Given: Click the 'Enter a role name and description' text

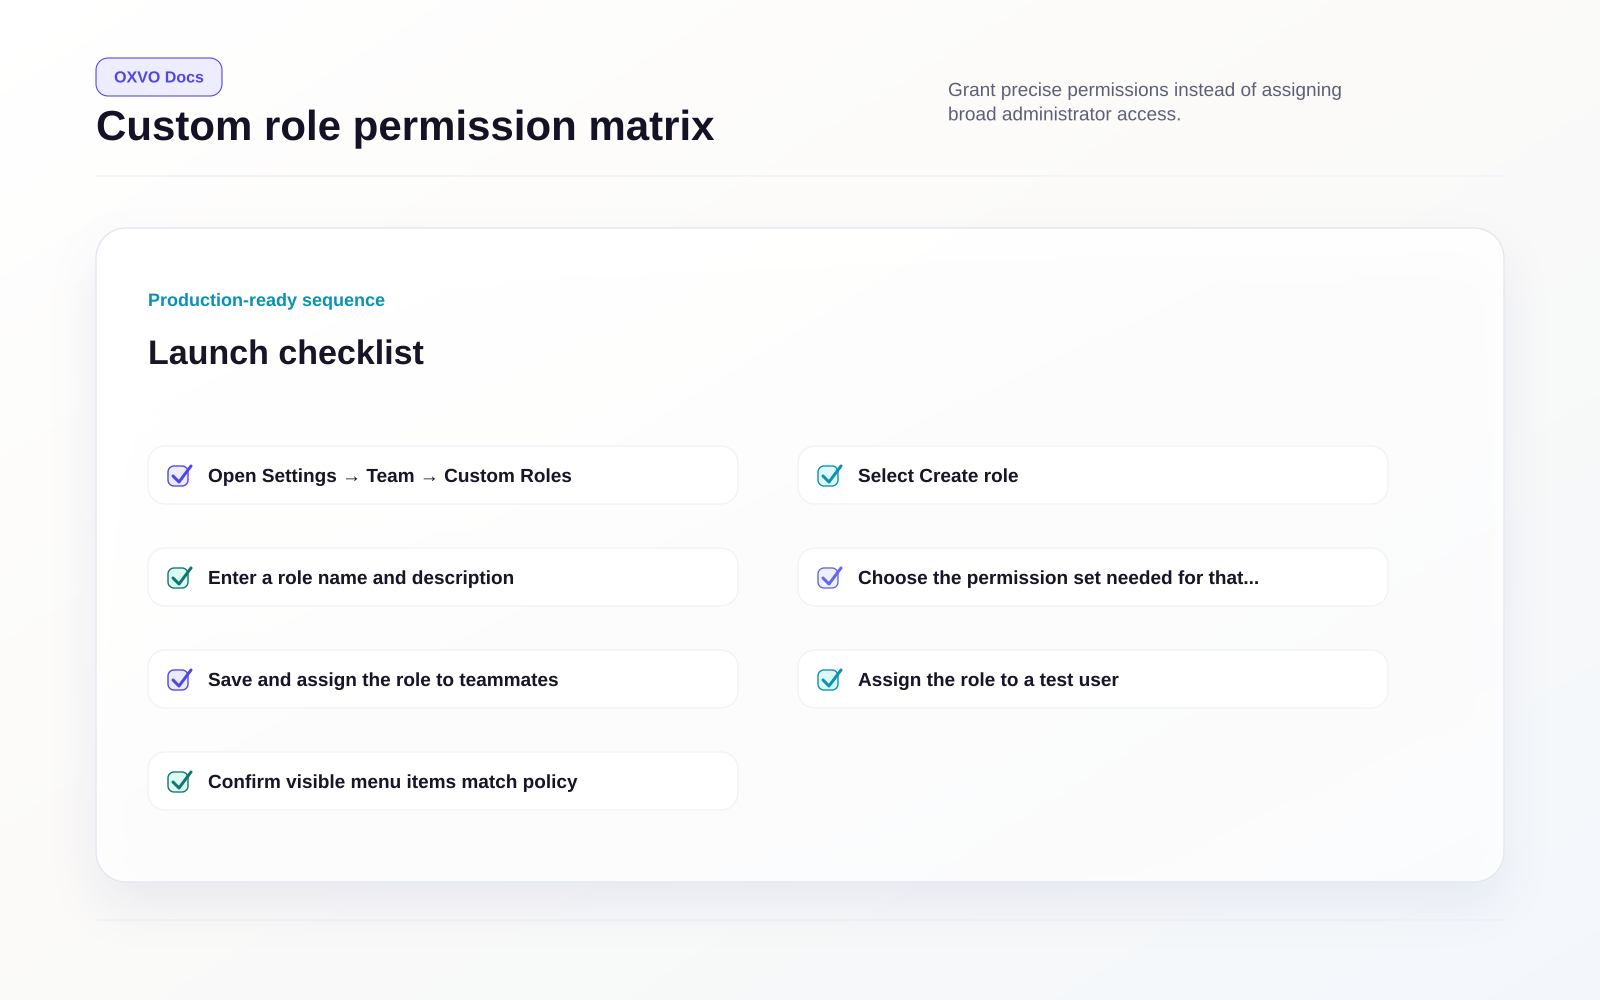Looking at the screenshot, I should pos(361,578).
